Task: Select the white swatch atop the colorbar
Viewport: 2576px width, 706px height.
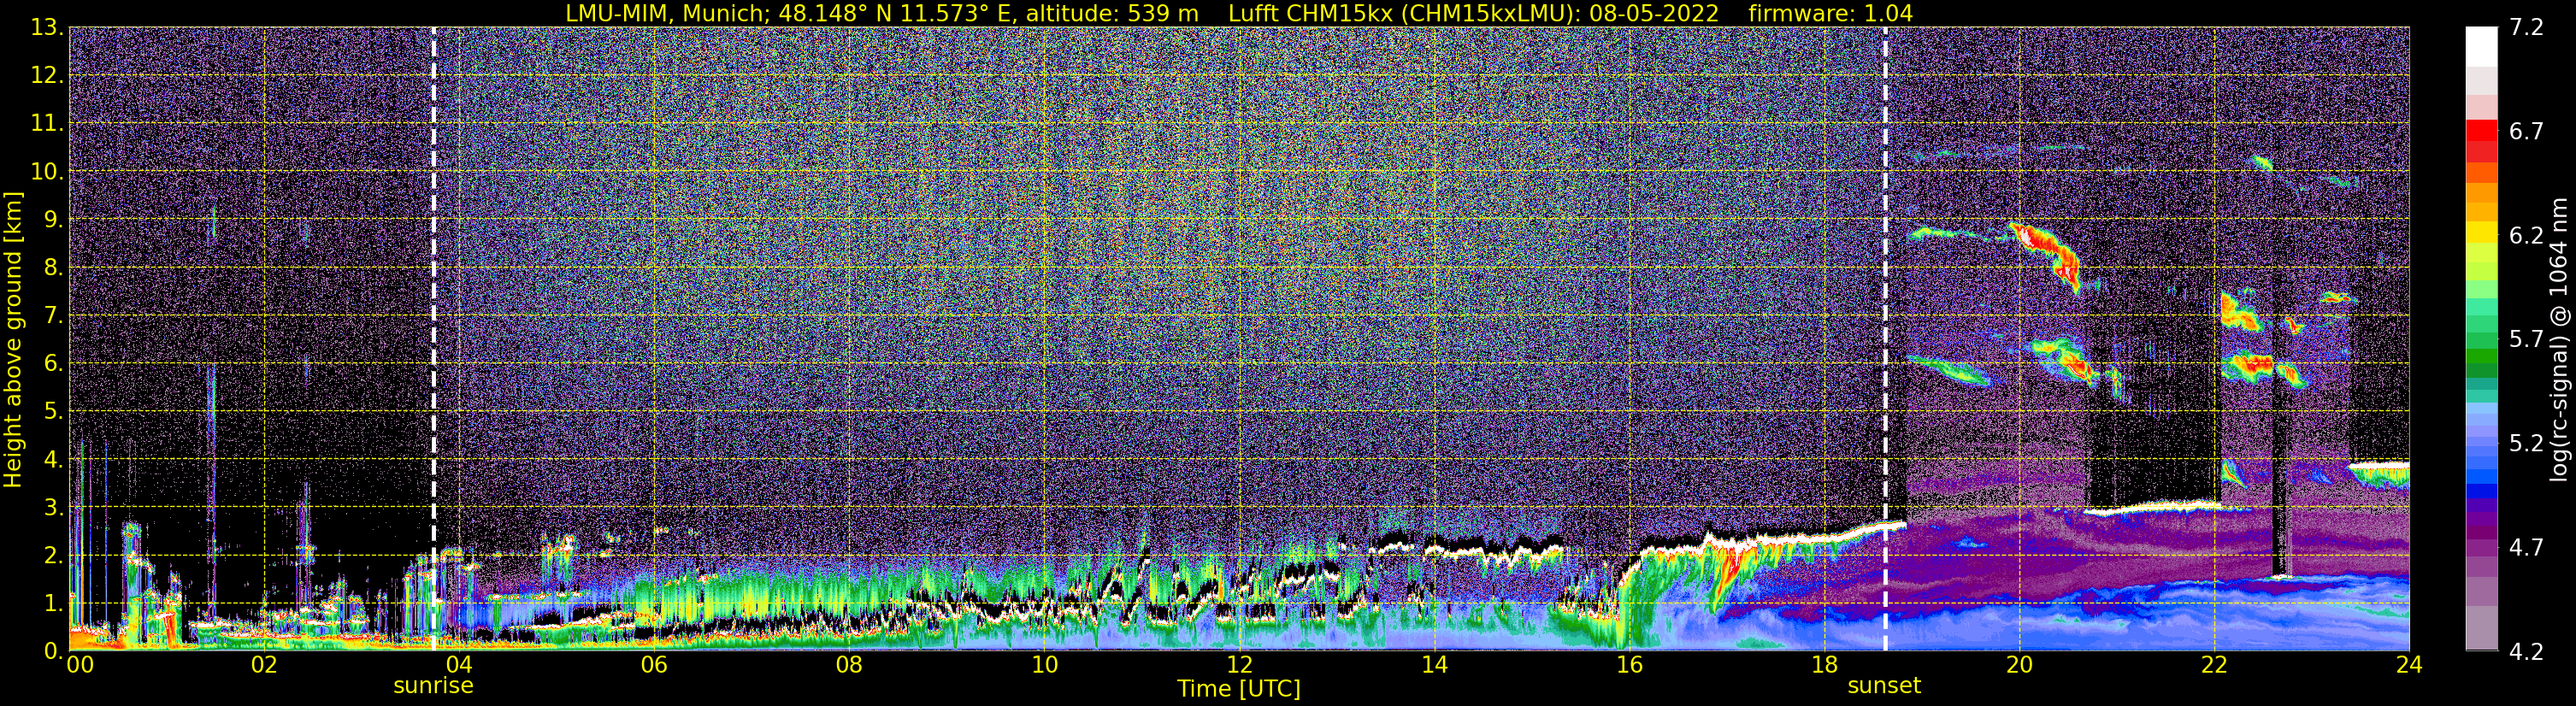Action: coord(2482,46)
